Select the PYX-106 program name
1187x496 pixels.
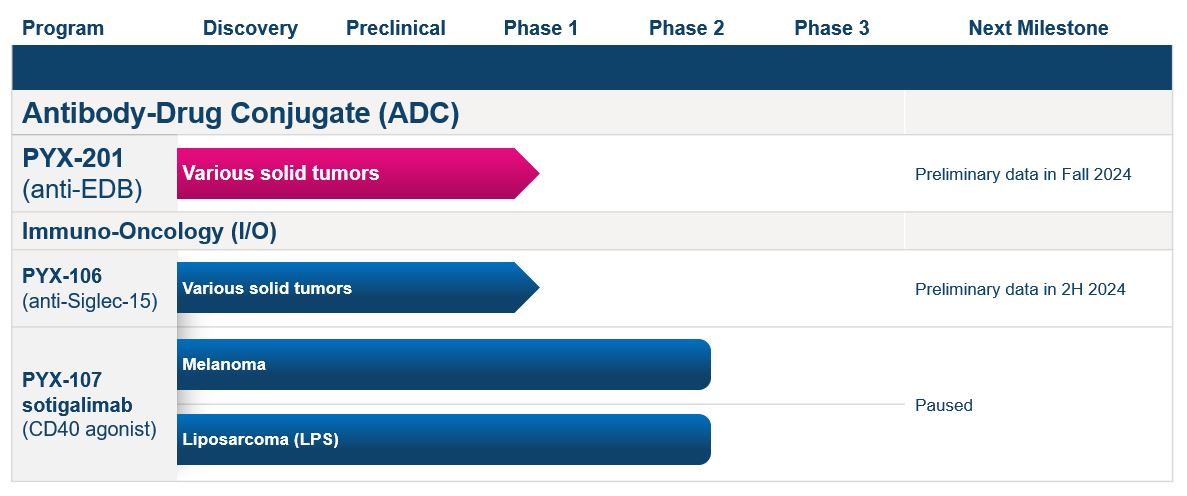[62, 276]
